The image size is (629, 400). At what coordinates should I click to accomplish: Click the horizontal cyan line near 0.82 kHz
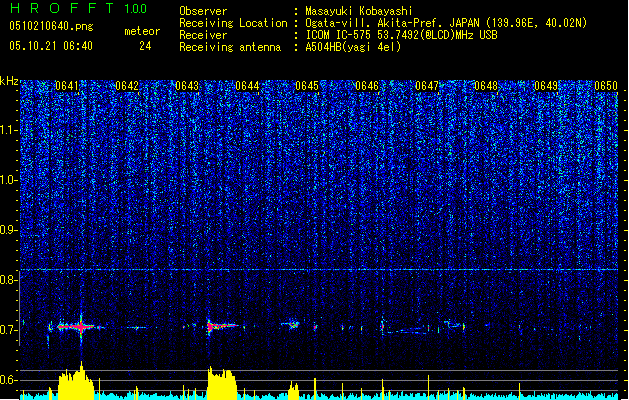319,270
